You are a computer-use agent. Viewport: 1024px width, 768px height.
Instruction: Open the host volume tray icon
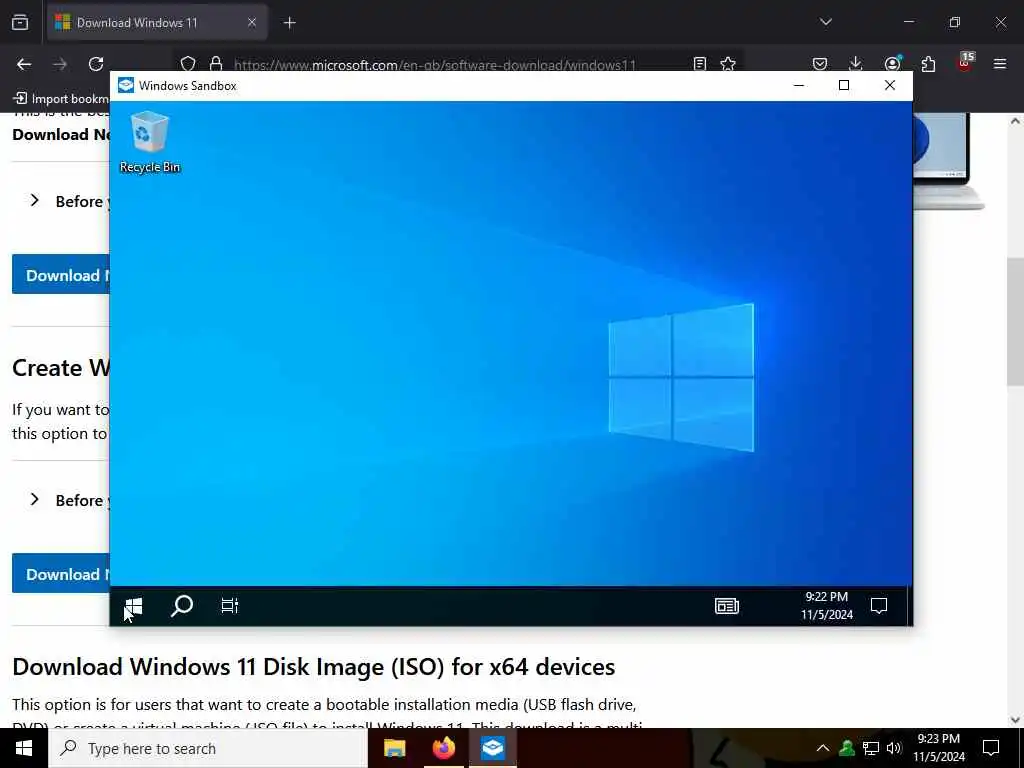(894, 748)
